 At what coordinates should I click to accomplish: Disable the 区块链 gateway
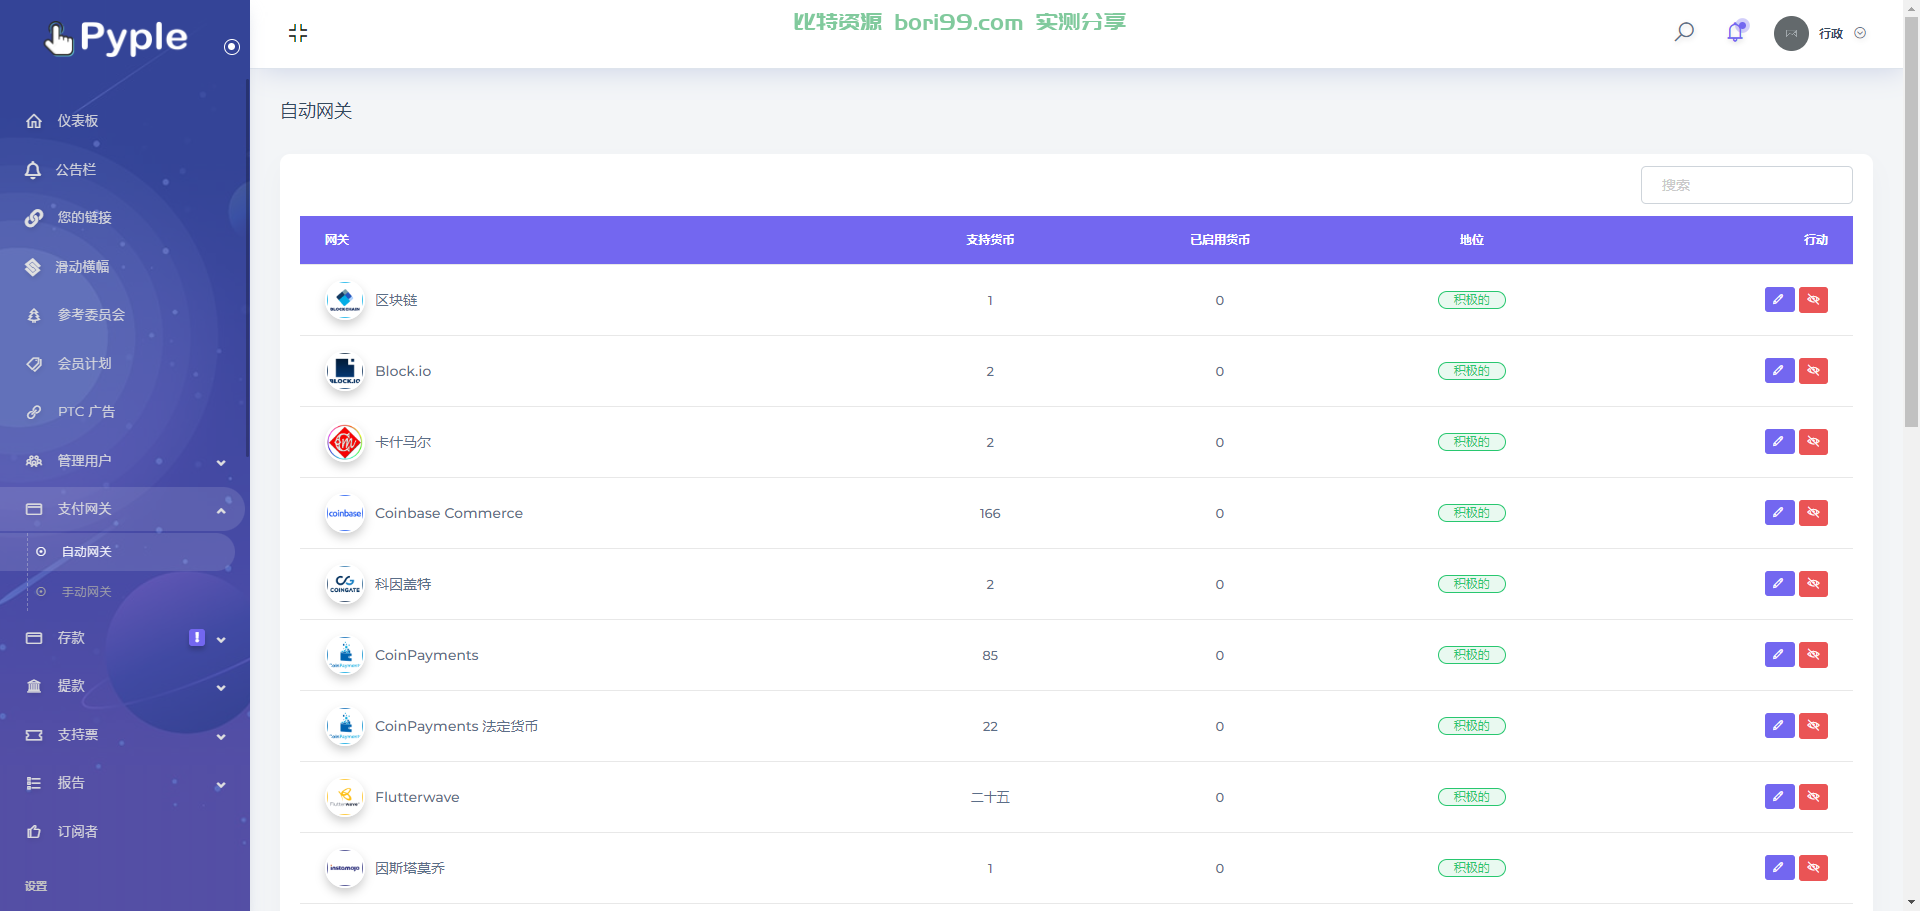(x=1813, y=300)
